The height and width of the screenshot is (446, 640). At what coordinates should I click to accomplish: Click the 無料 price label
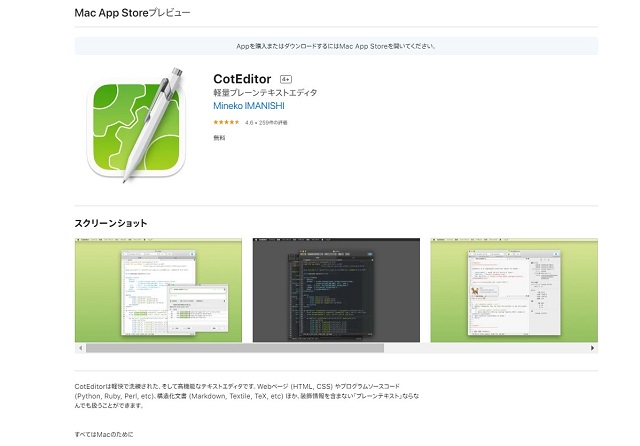(x=219, y=138)
